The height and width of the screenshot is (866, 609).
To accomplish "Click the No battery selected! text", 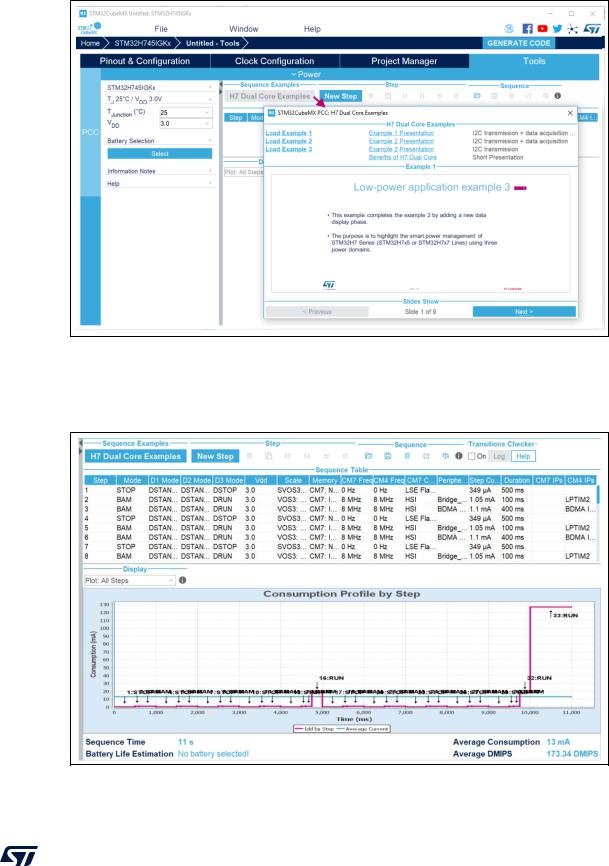I will (x=213, y=754).
